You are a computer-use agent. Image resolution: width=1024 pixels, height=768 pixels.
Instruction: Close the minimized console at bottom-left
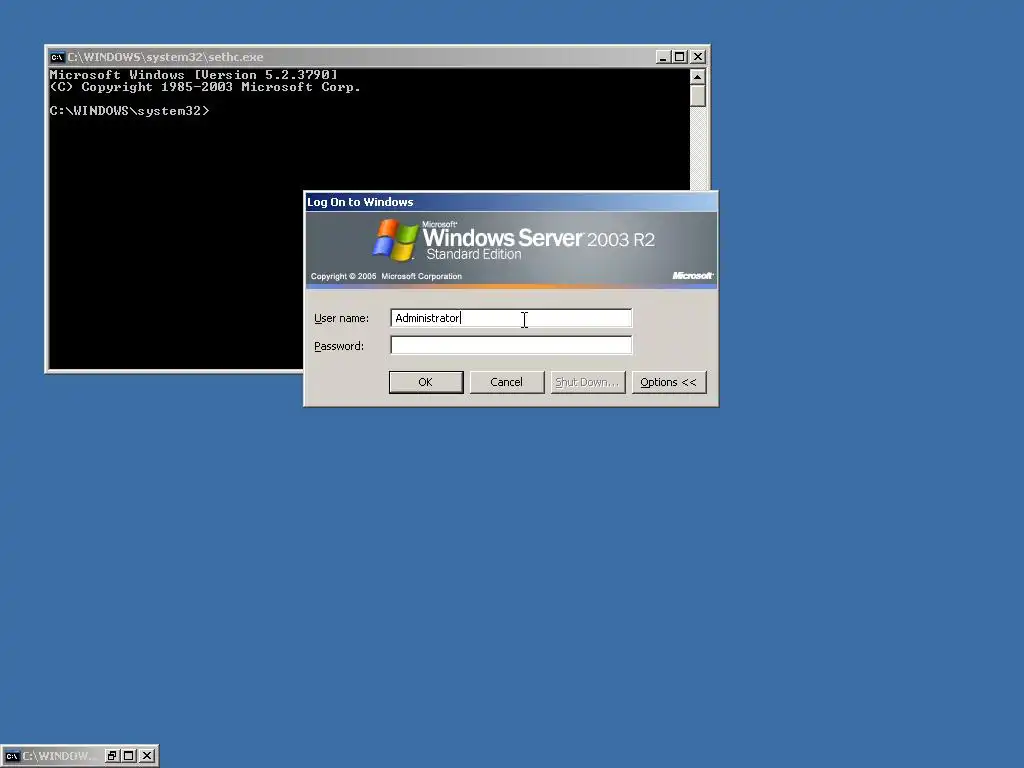coord(147,756)
